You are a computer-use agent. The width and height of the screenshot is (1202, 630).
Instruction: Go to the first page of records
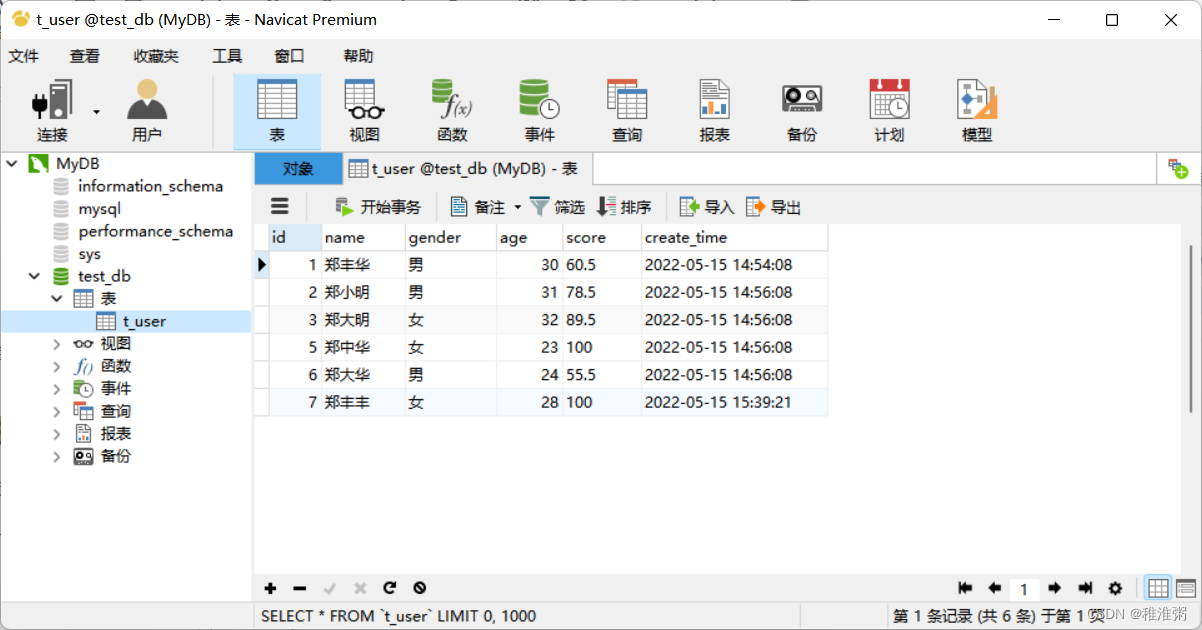(965, 589)
